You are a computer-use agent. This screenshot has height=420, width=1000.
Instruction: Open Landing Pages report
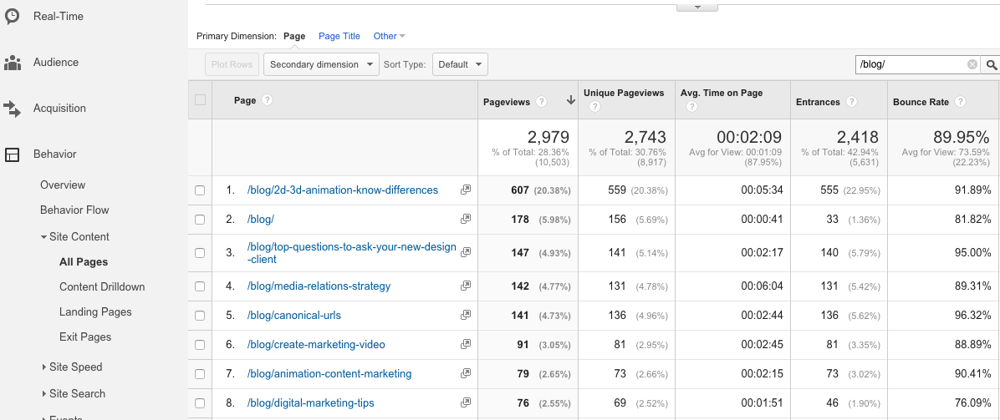96,312
